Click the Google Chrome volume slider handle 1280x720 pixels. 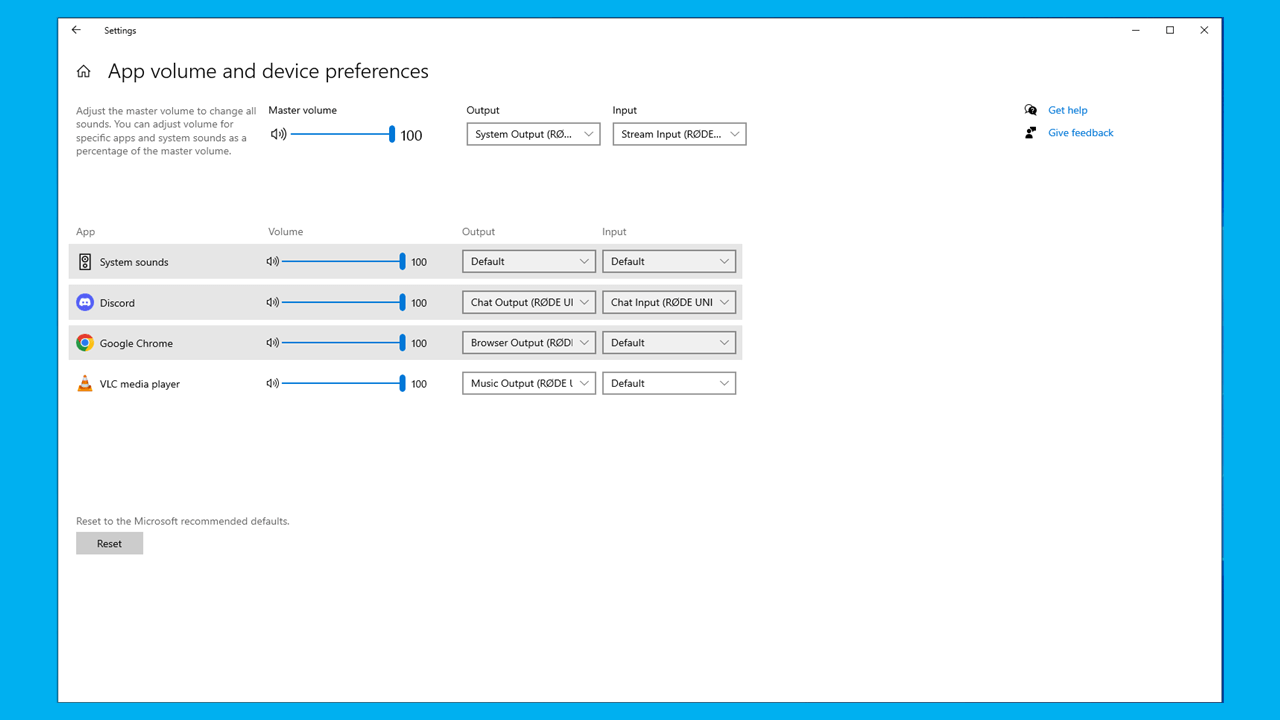click(x=402, y=343)
